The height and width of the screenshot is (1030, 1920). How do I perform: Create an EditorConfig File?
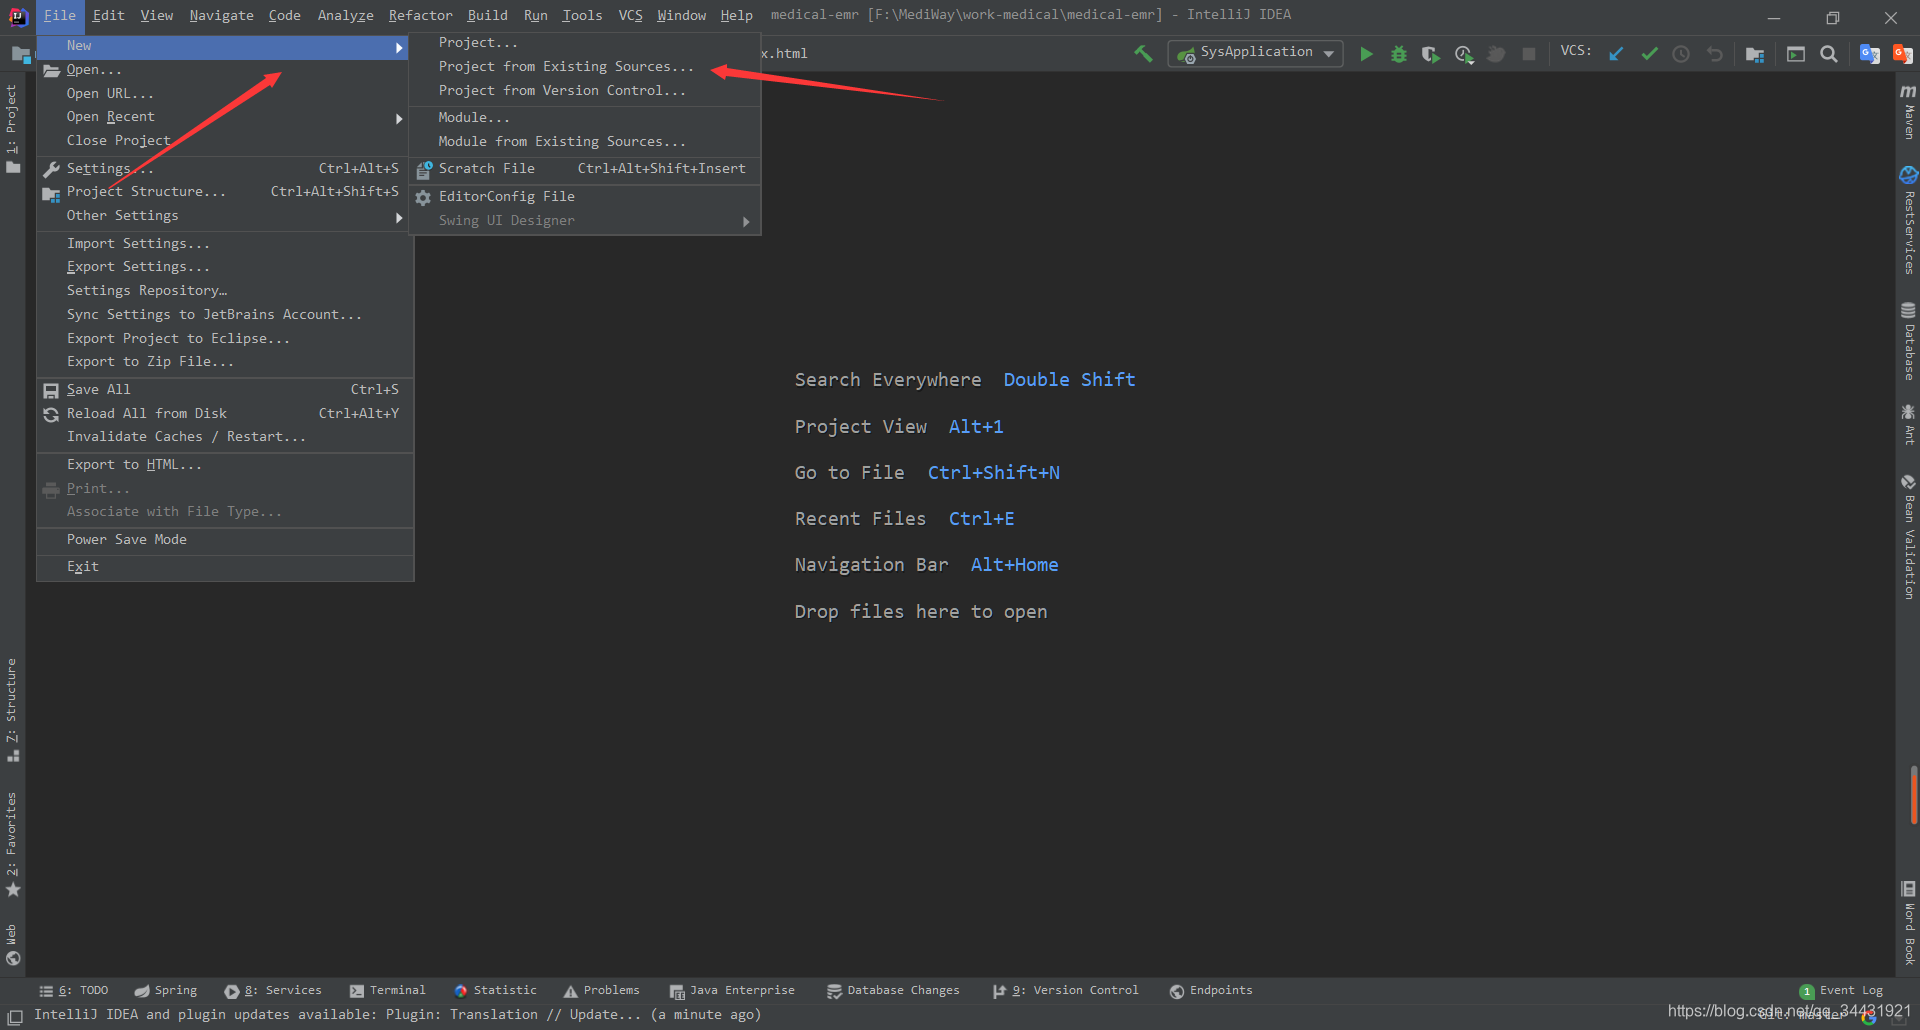585,197
